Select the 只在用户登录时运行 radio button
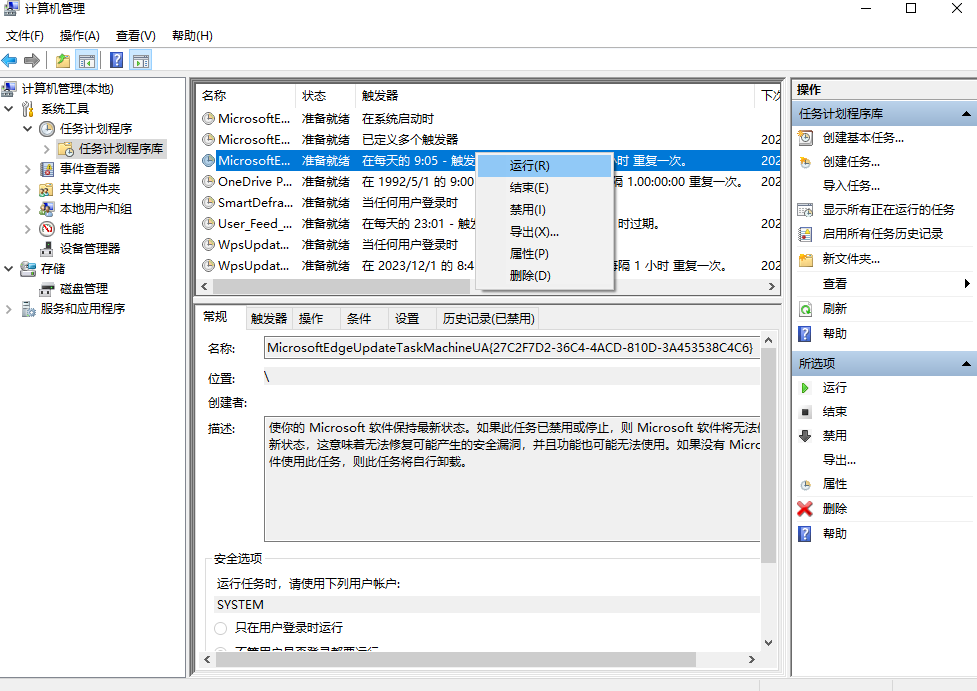Image resolution: width=977 pixels, height=691 pixels. pyautogui.click(x=220, y=628)
